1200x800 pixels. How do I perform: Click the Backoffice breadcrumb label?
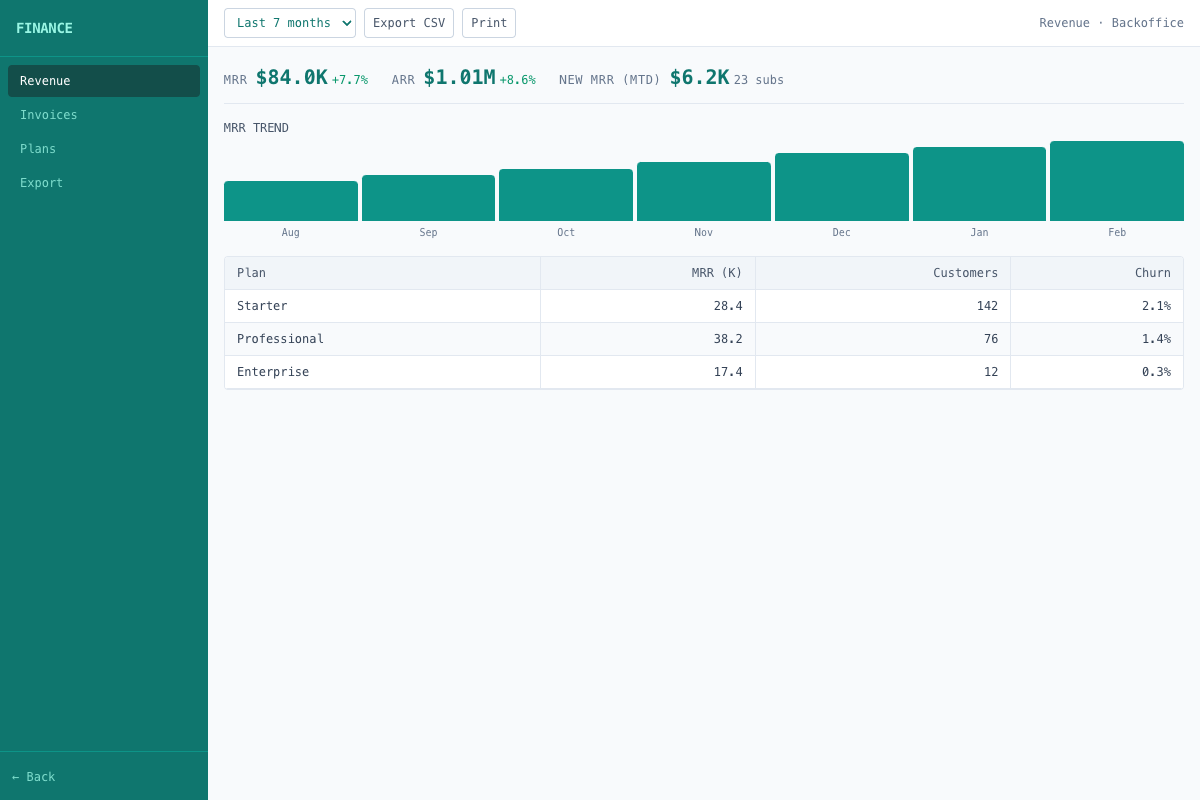[x=1147, y=22]
